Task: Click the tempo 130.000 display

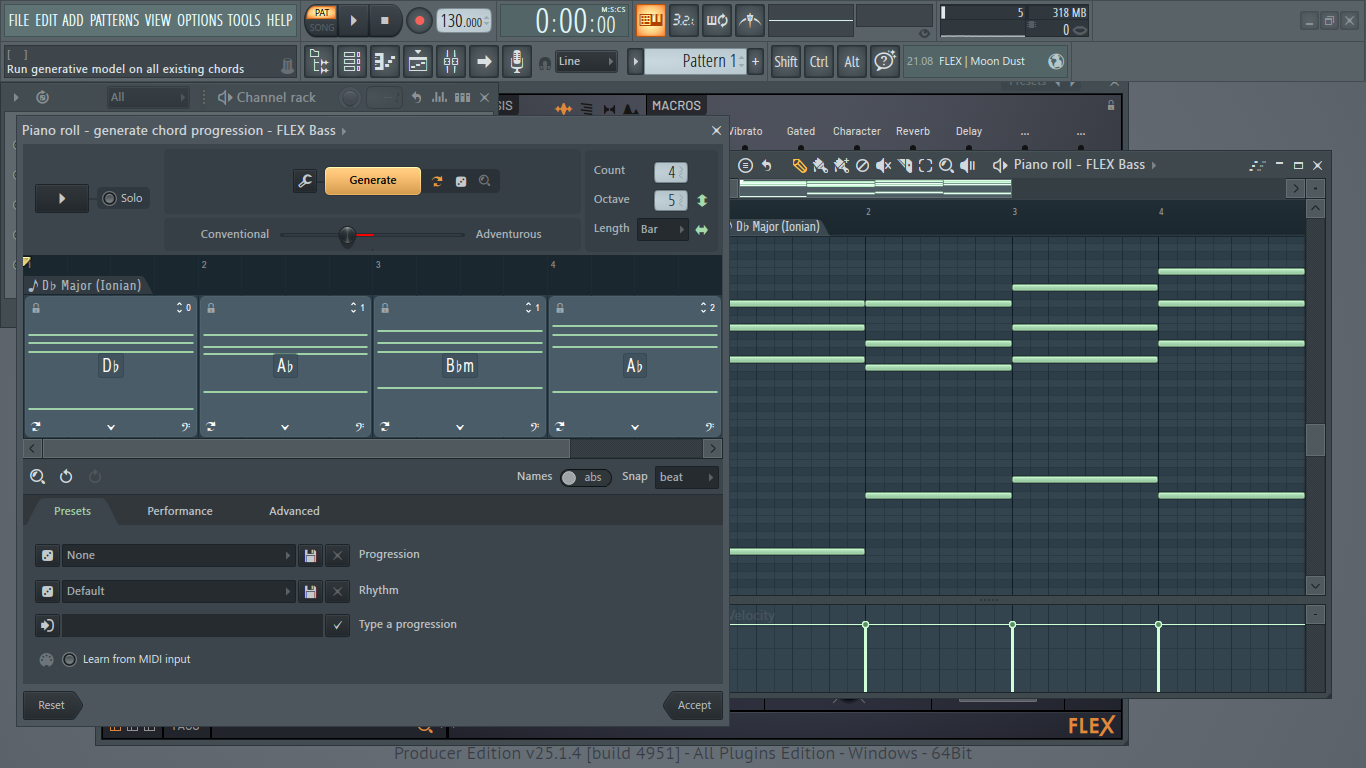Action: [x=464, y=21]
